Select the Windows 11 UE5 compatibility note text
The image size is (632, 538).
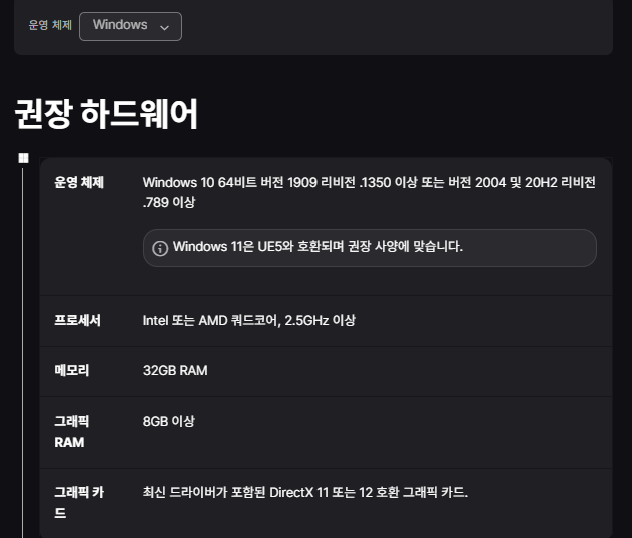pyautogui.click(x=318, y=246)
